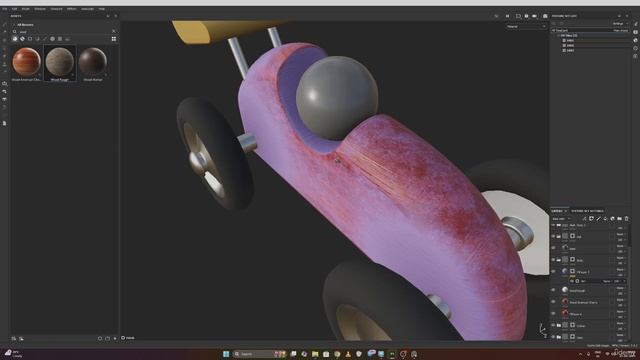
Task: Select the Clone tool in left toolbar
Action: (x=4, y=64)
